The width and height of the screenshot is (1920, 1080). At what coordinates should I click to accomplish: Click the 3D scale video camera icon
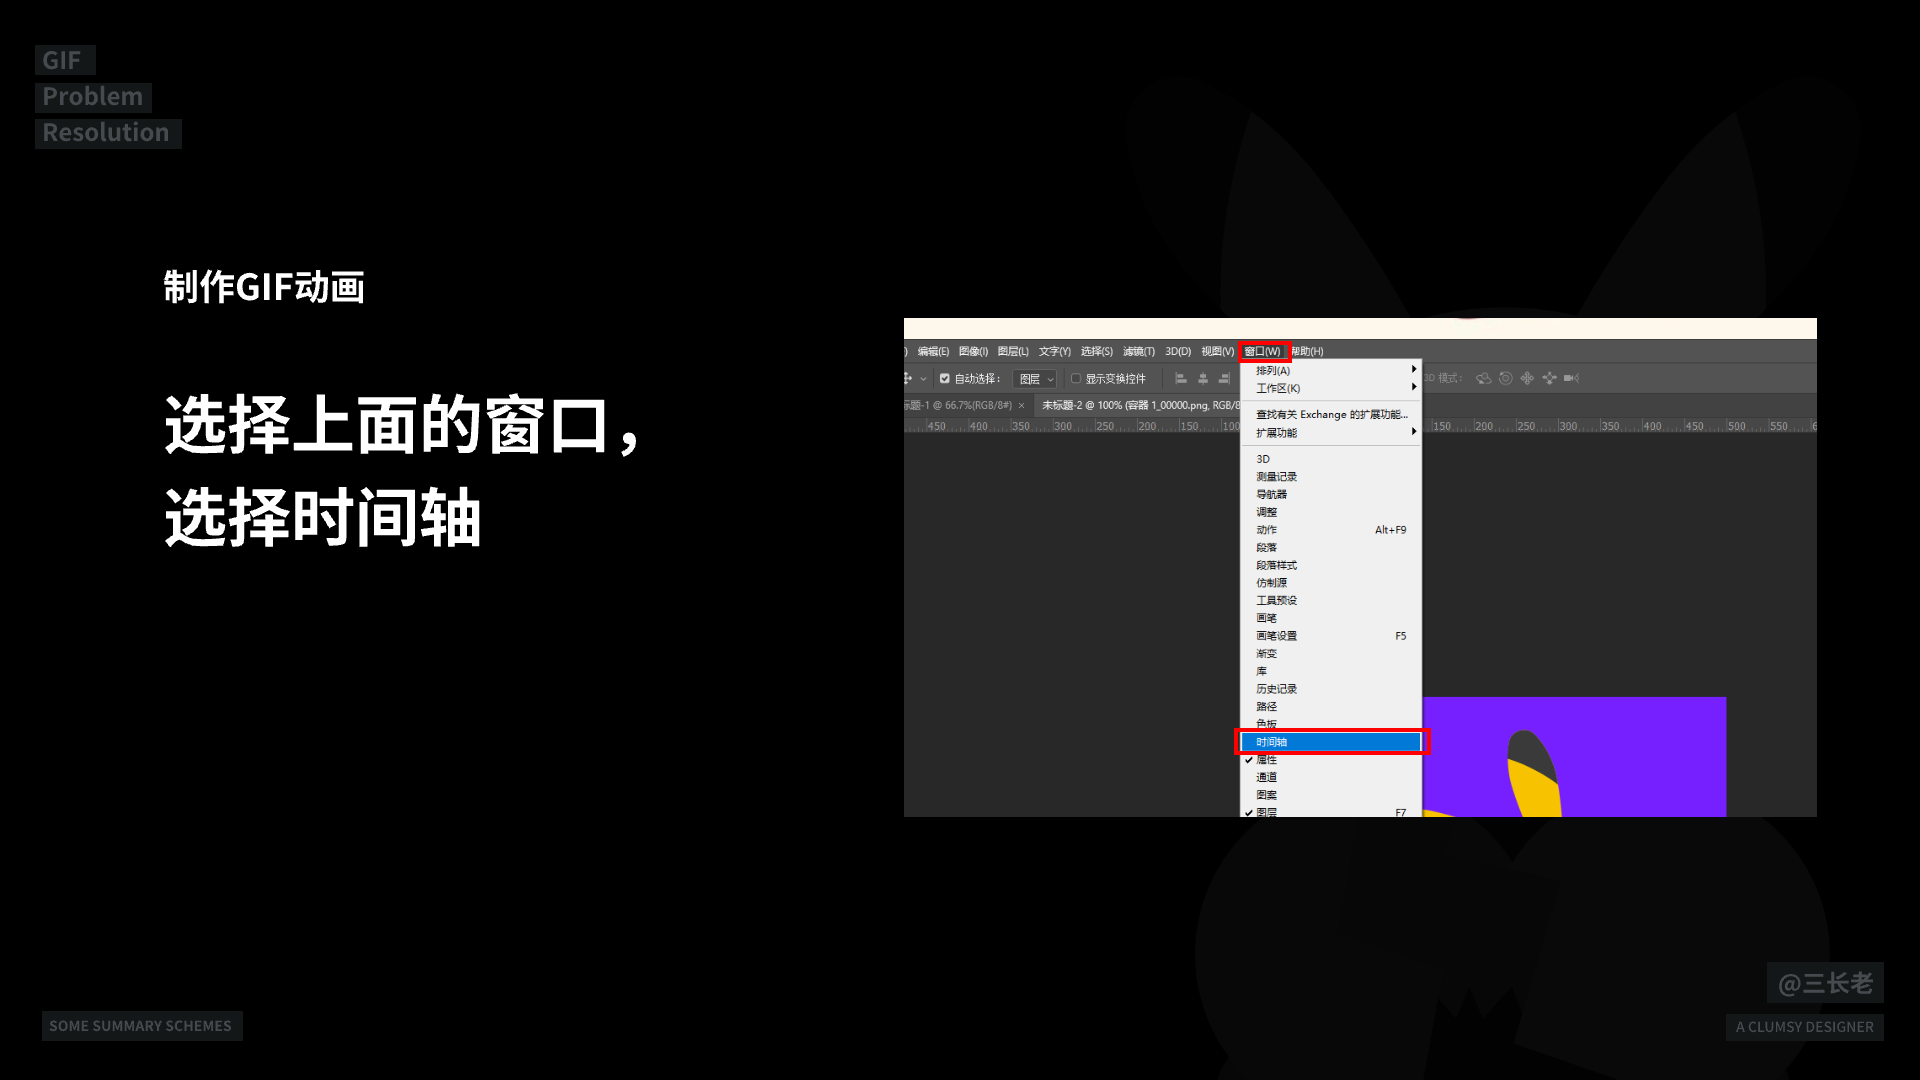tap(1571, 378)
